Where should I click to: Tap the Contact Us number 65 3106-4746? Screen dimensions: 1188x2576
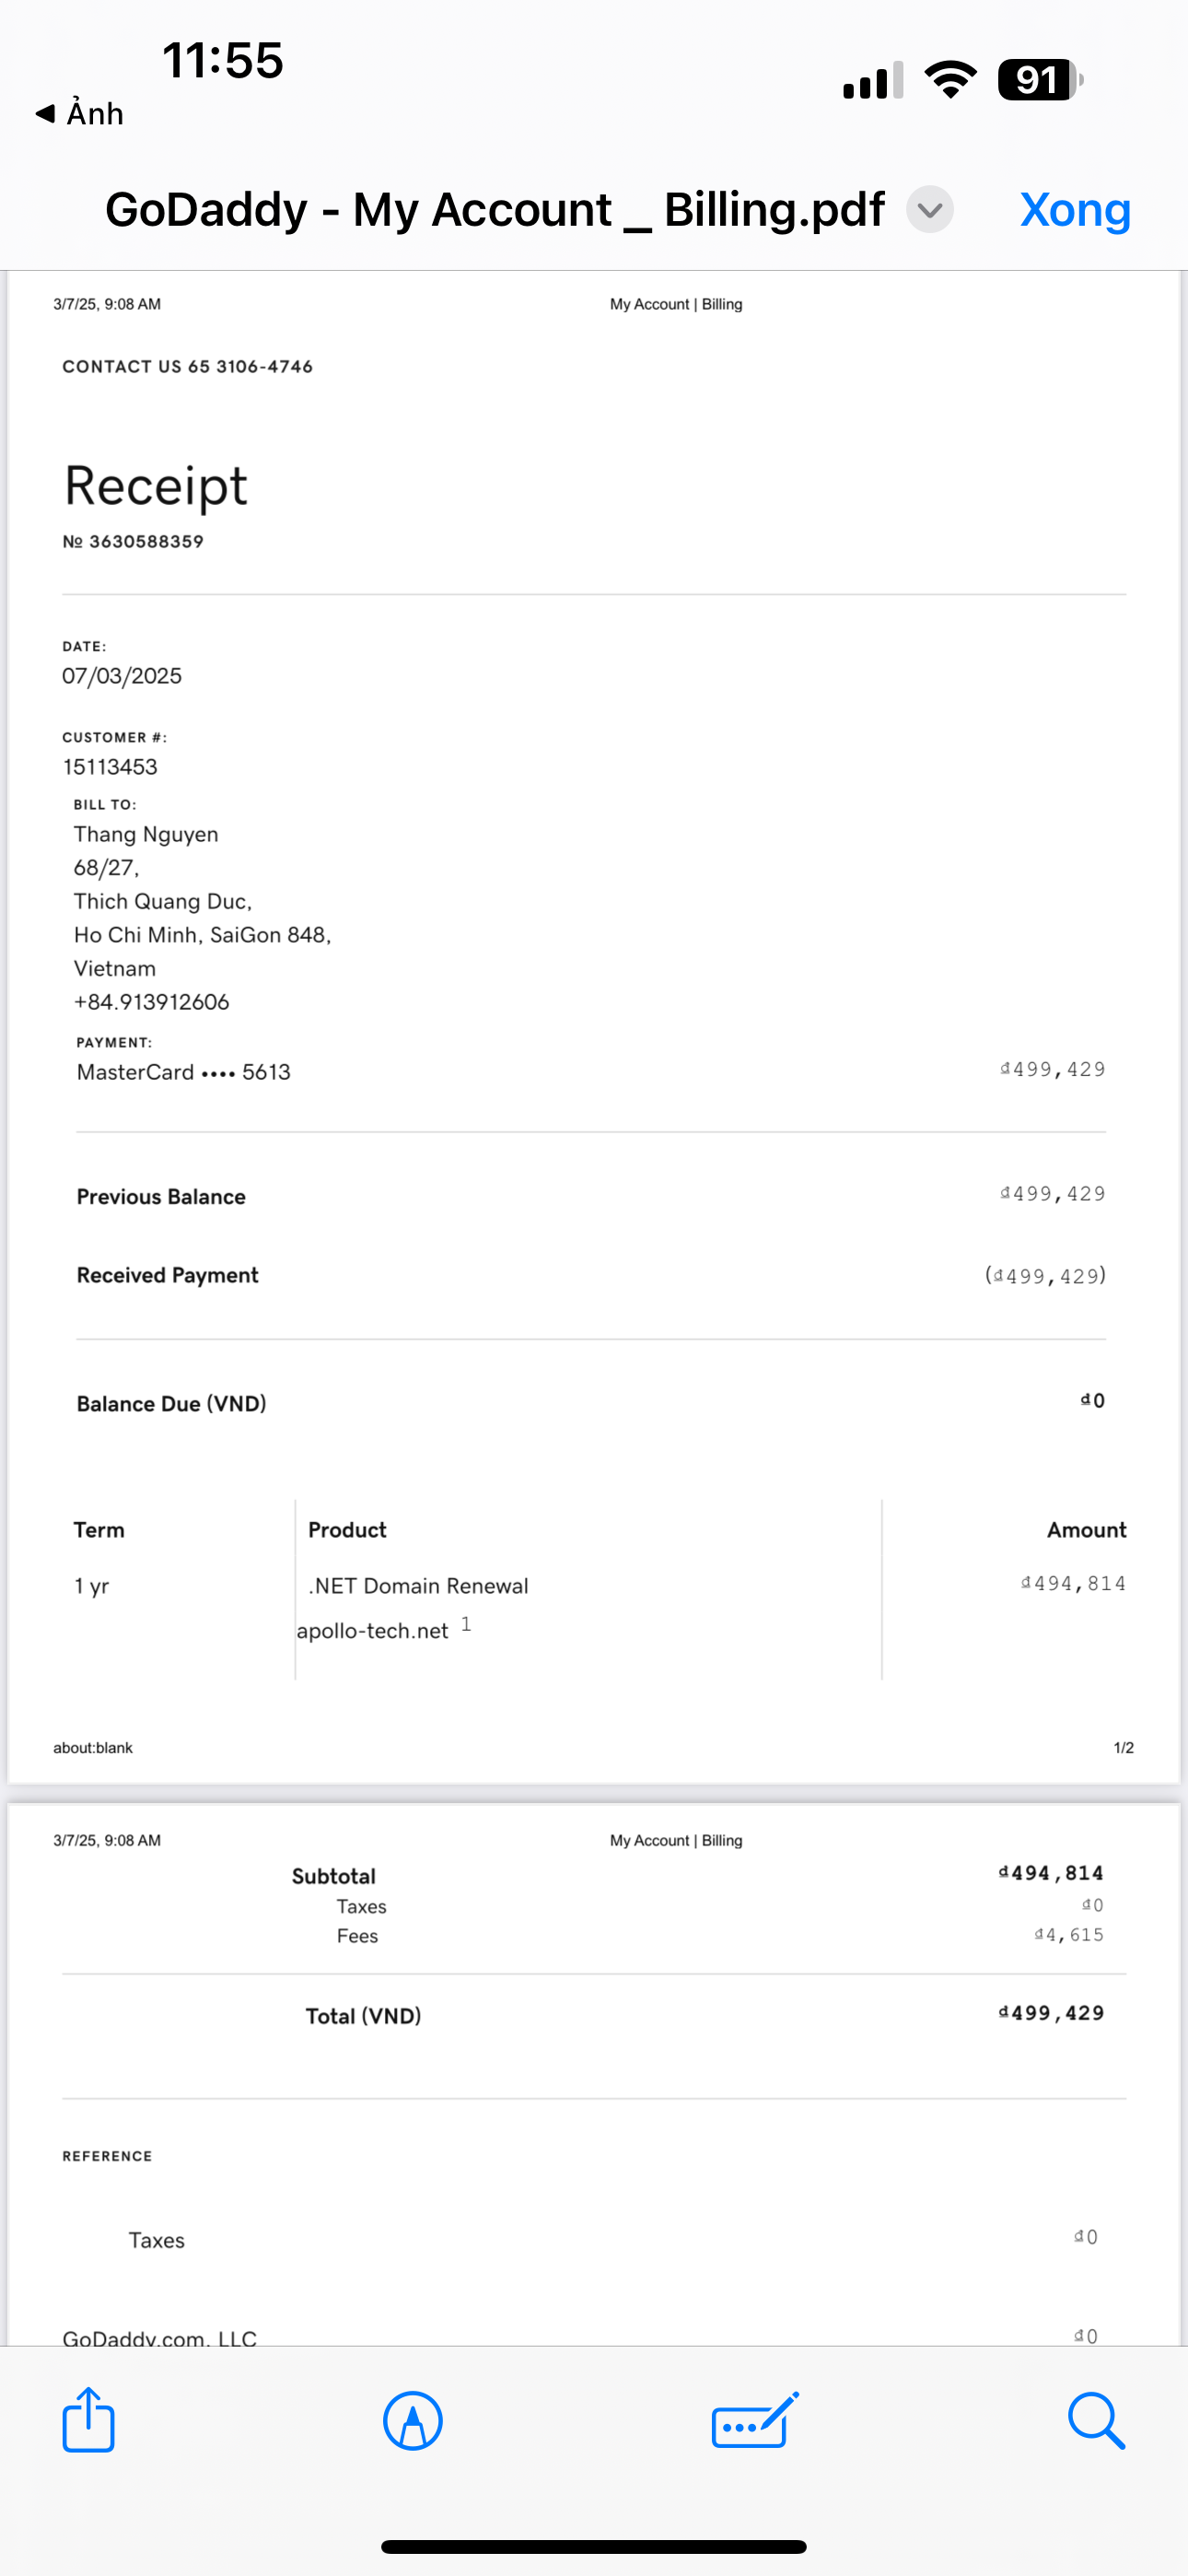(x=250, y=367)
